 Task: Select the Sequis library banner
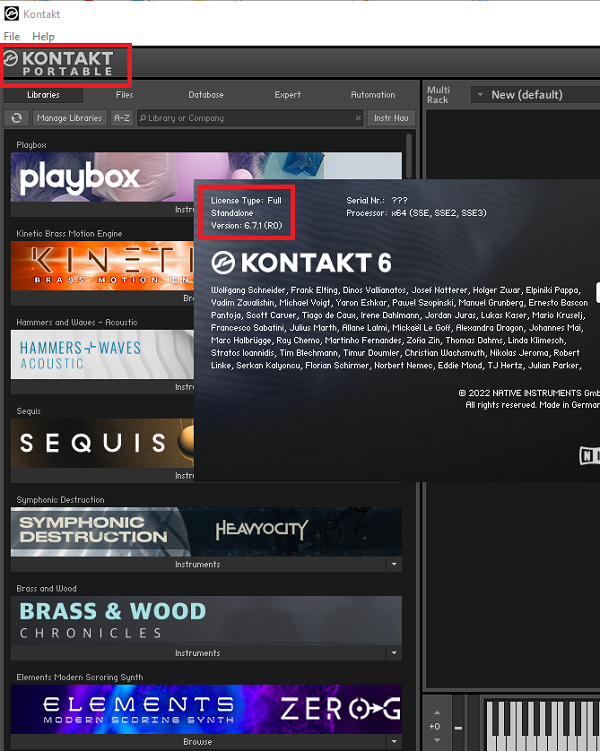point(102,443)
